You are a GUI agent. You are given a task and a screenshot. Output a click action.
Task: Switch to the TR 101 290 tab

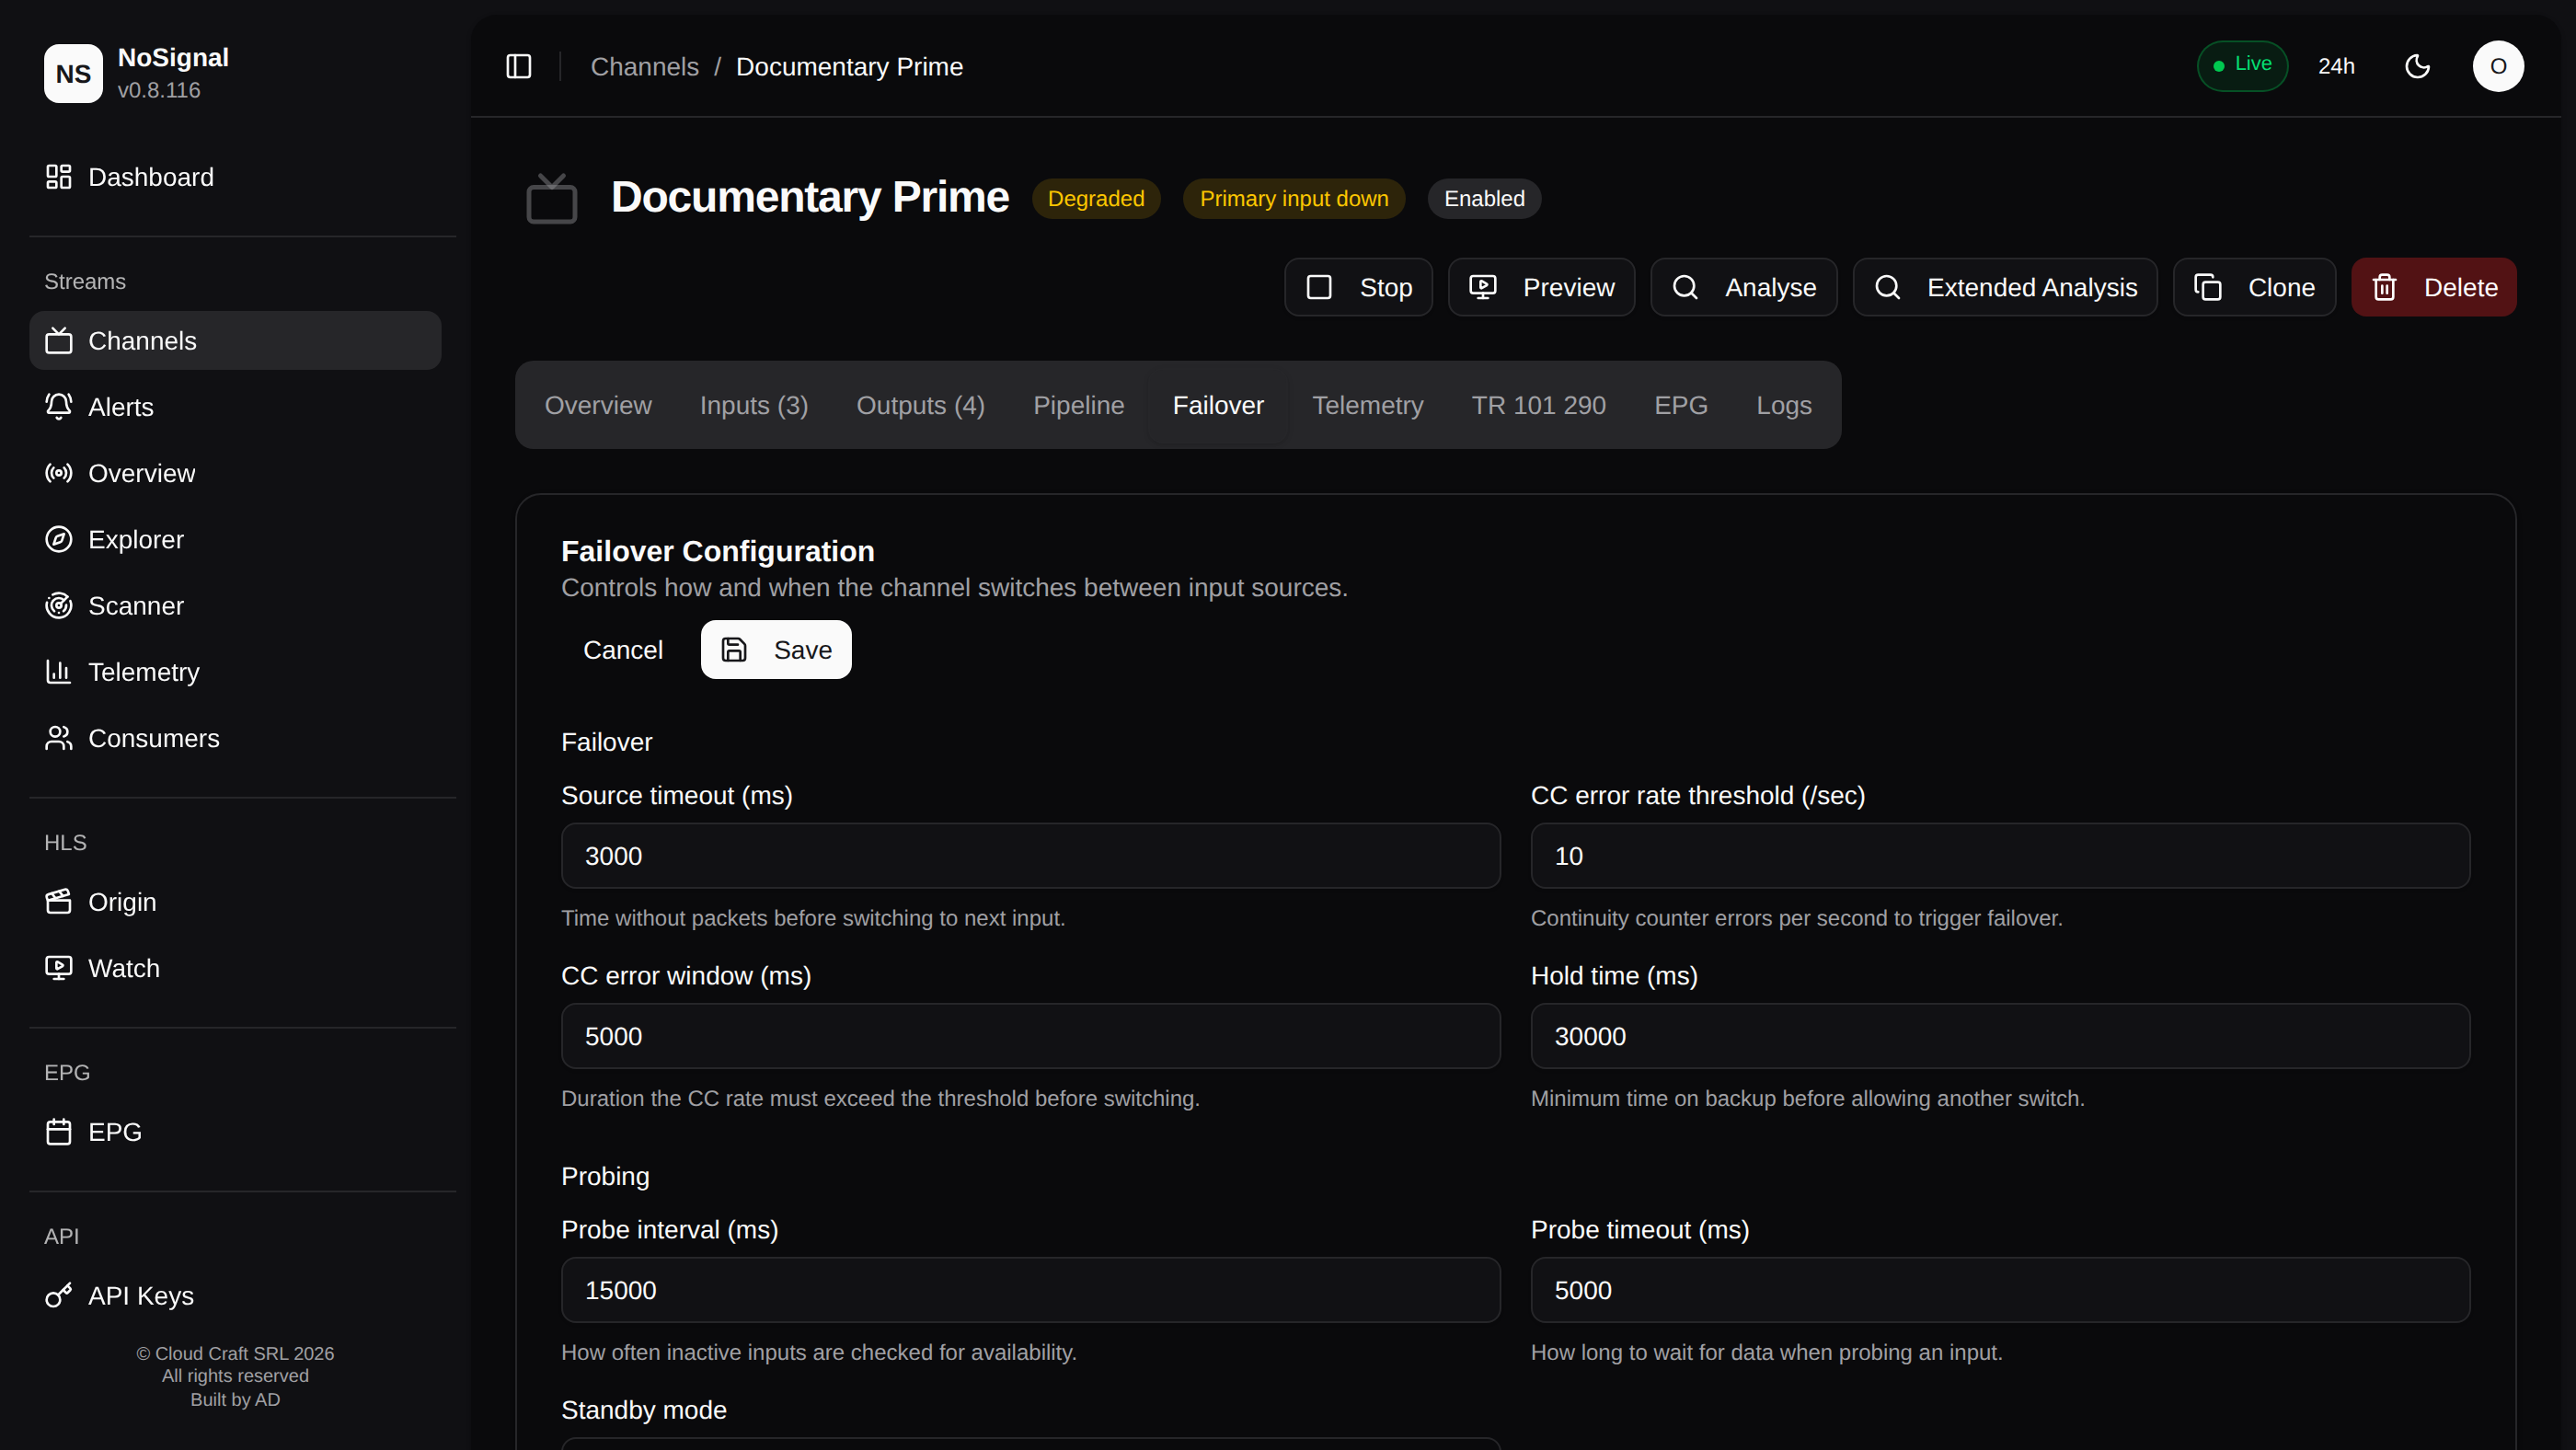click(1538, 405)
